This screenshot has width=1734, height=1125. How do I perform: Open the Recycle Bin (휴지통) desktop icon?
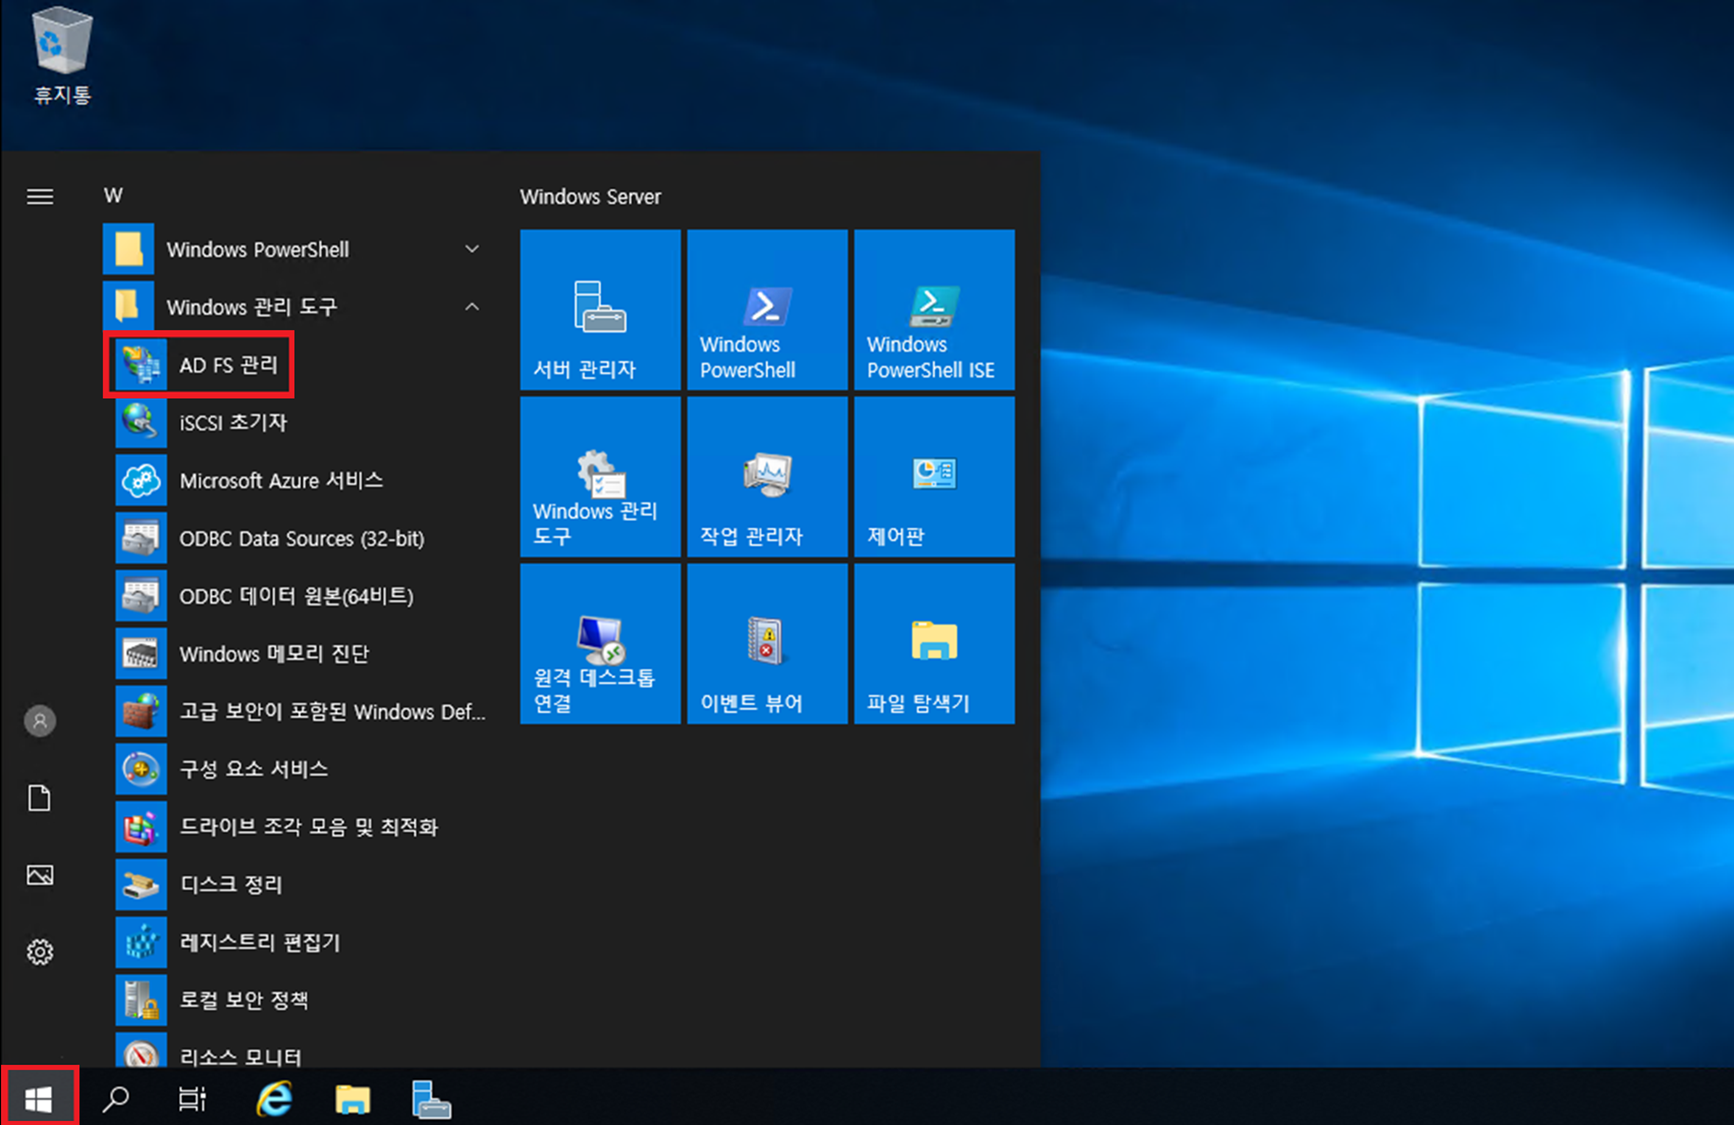pos(62,55)
